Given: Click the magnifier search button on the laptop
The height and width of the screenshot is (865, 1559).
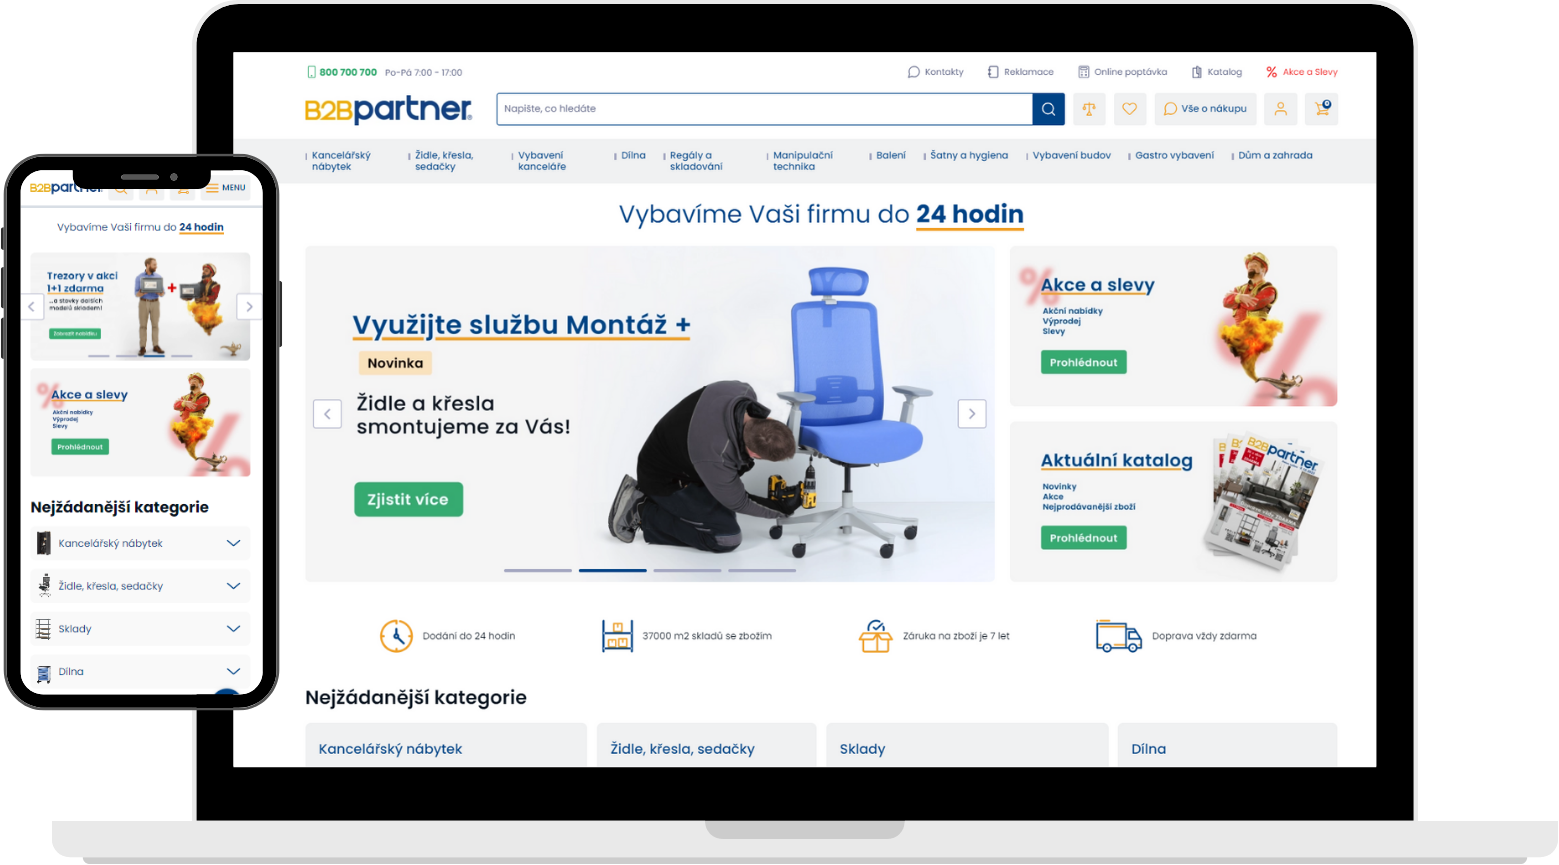Looking at the screenshot, I should pos(1048,109).
